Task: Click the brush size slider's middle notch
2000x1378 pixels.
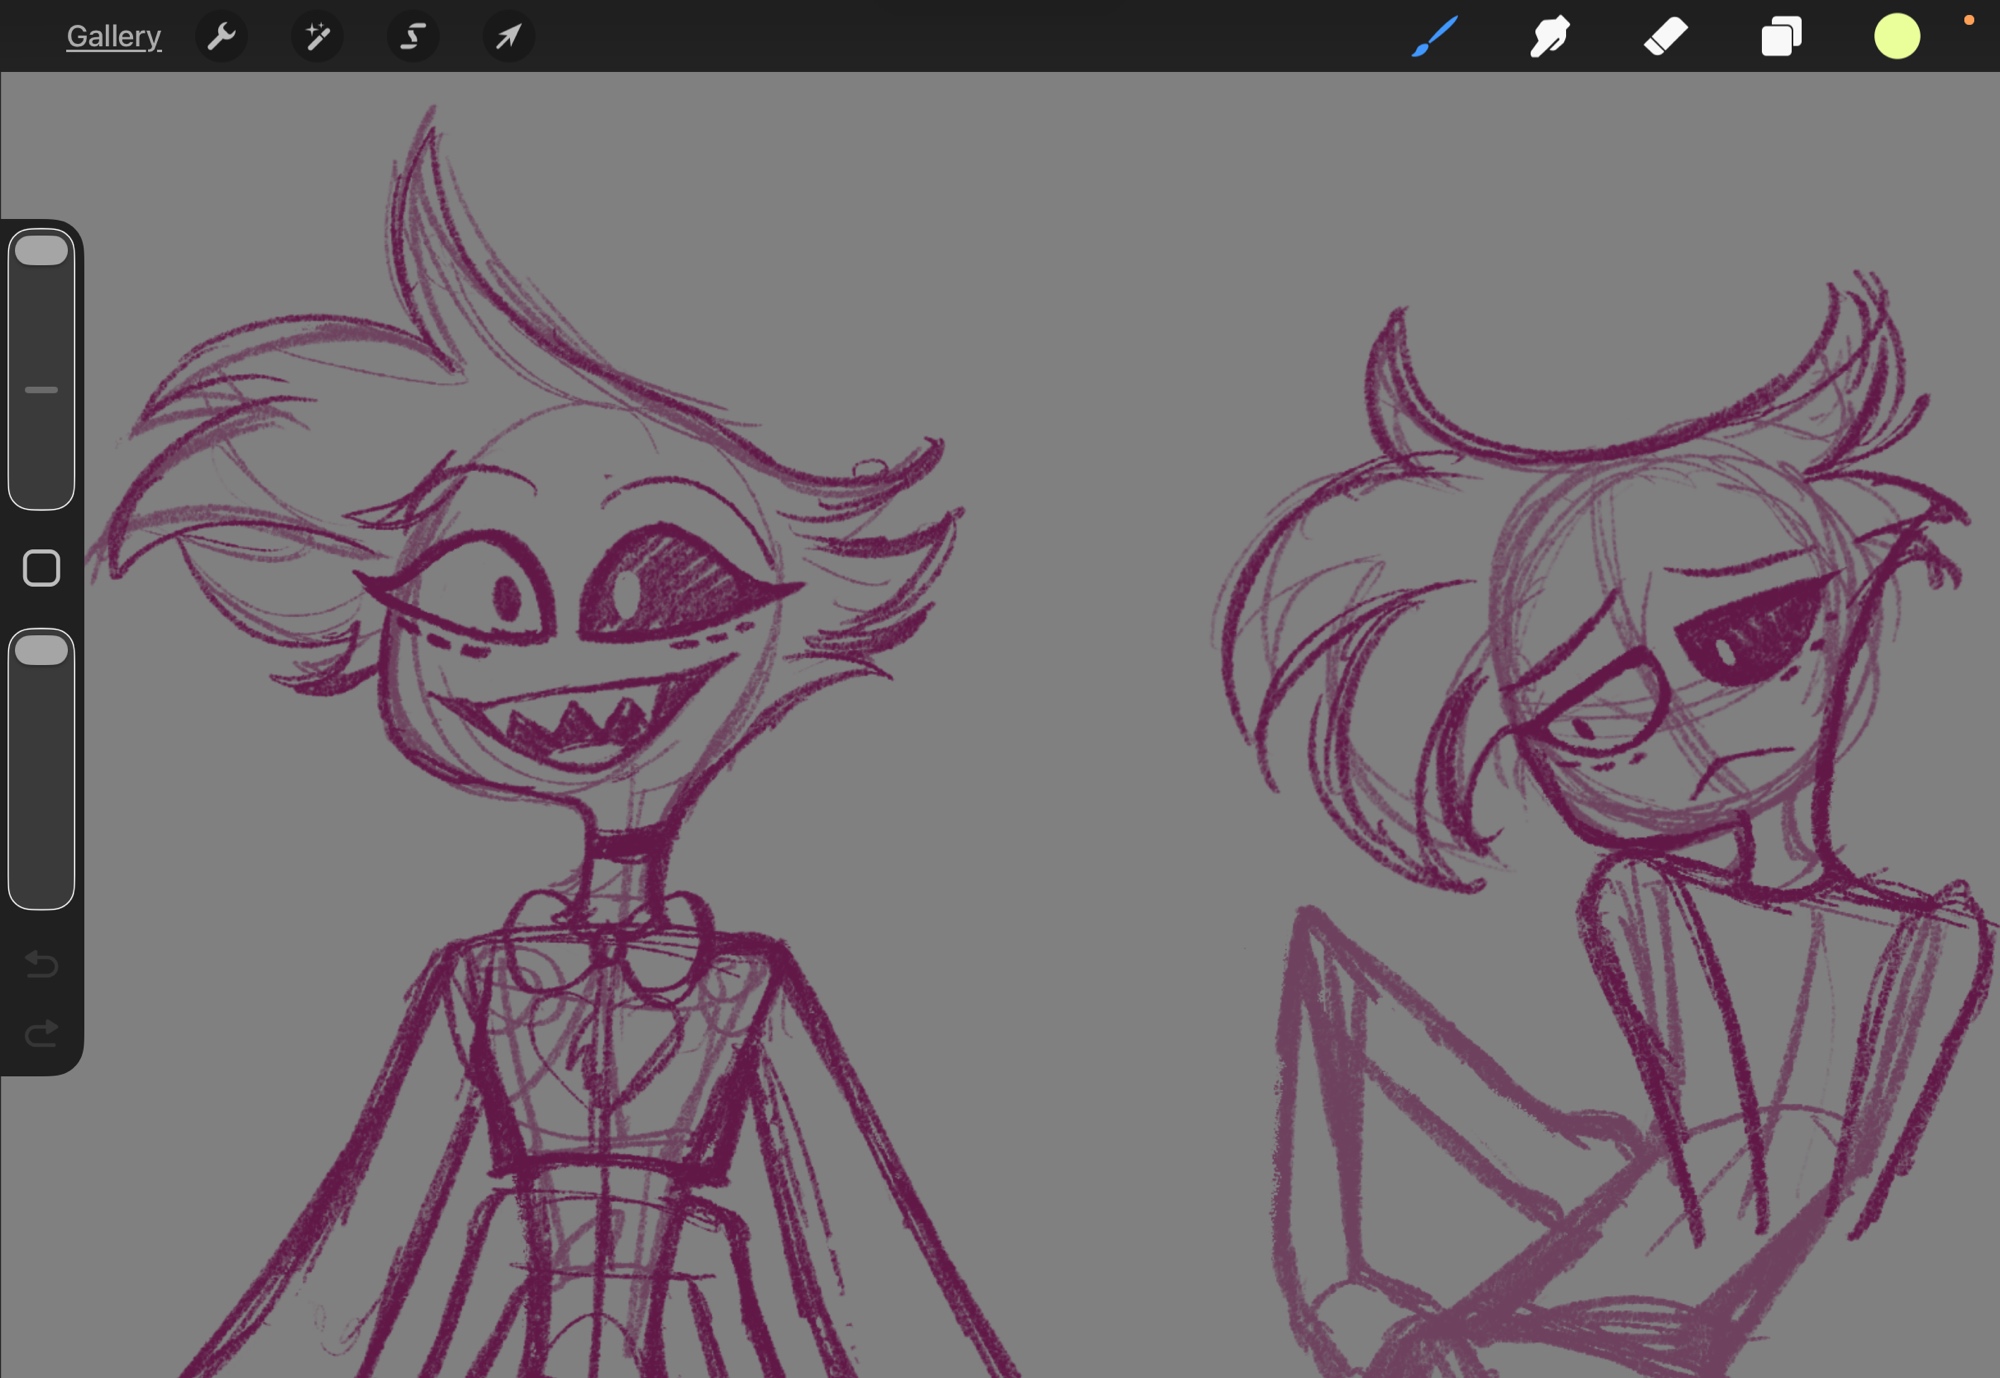Action: point(41,390)
